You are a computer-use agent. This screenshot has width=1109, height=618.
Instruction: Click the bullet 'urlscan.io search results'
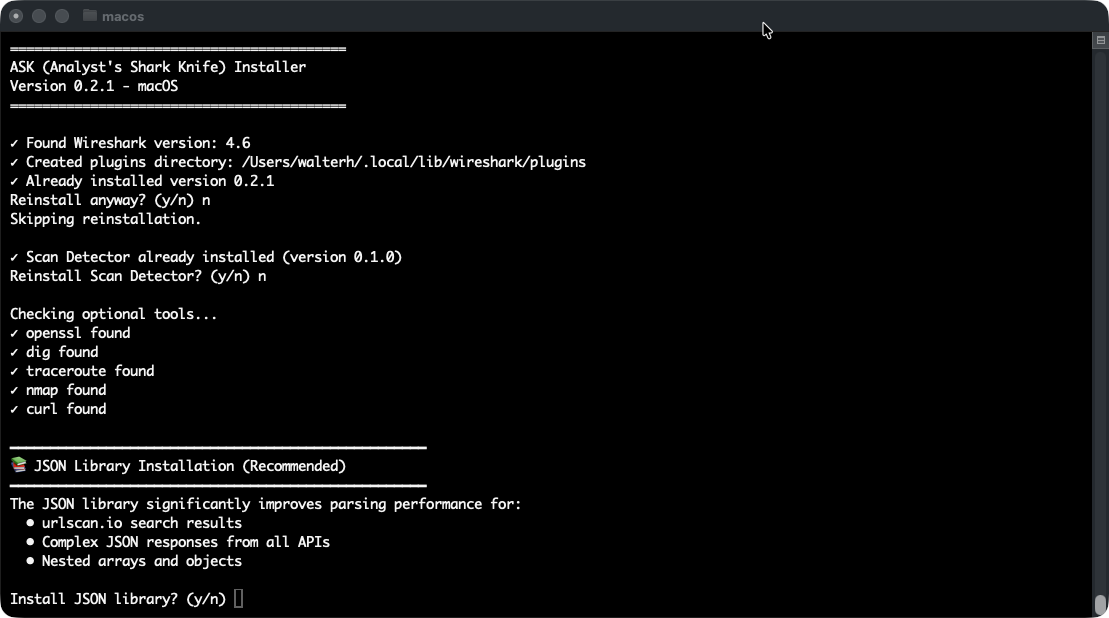coord(141,523)
